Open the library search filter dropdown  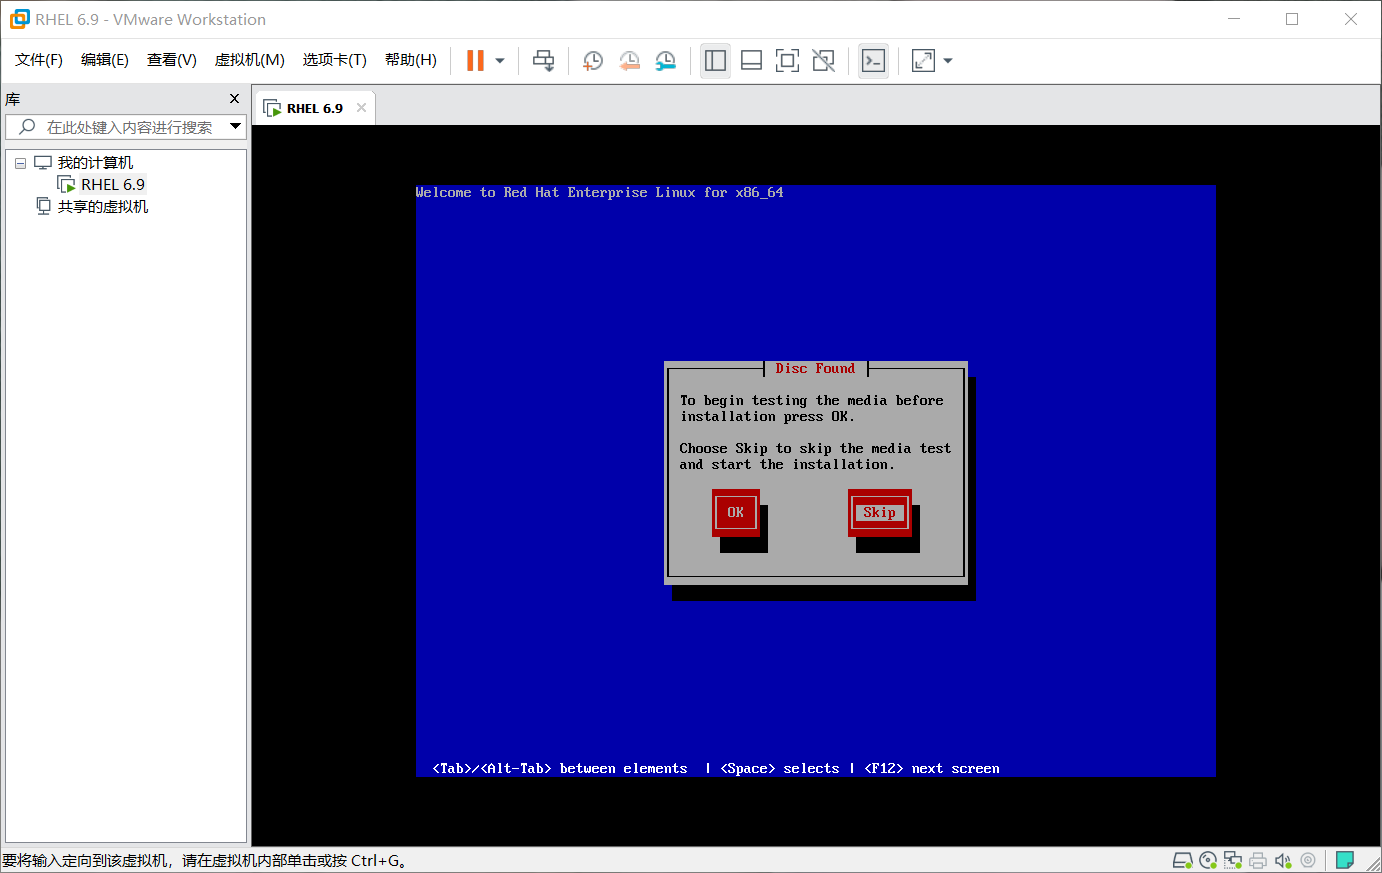(236, 127)
